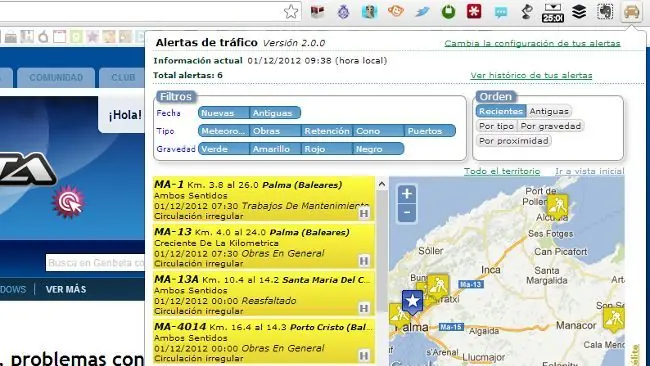Zoom in on the map with plus button
Screen dimensions: 650x366
point(407,194)
